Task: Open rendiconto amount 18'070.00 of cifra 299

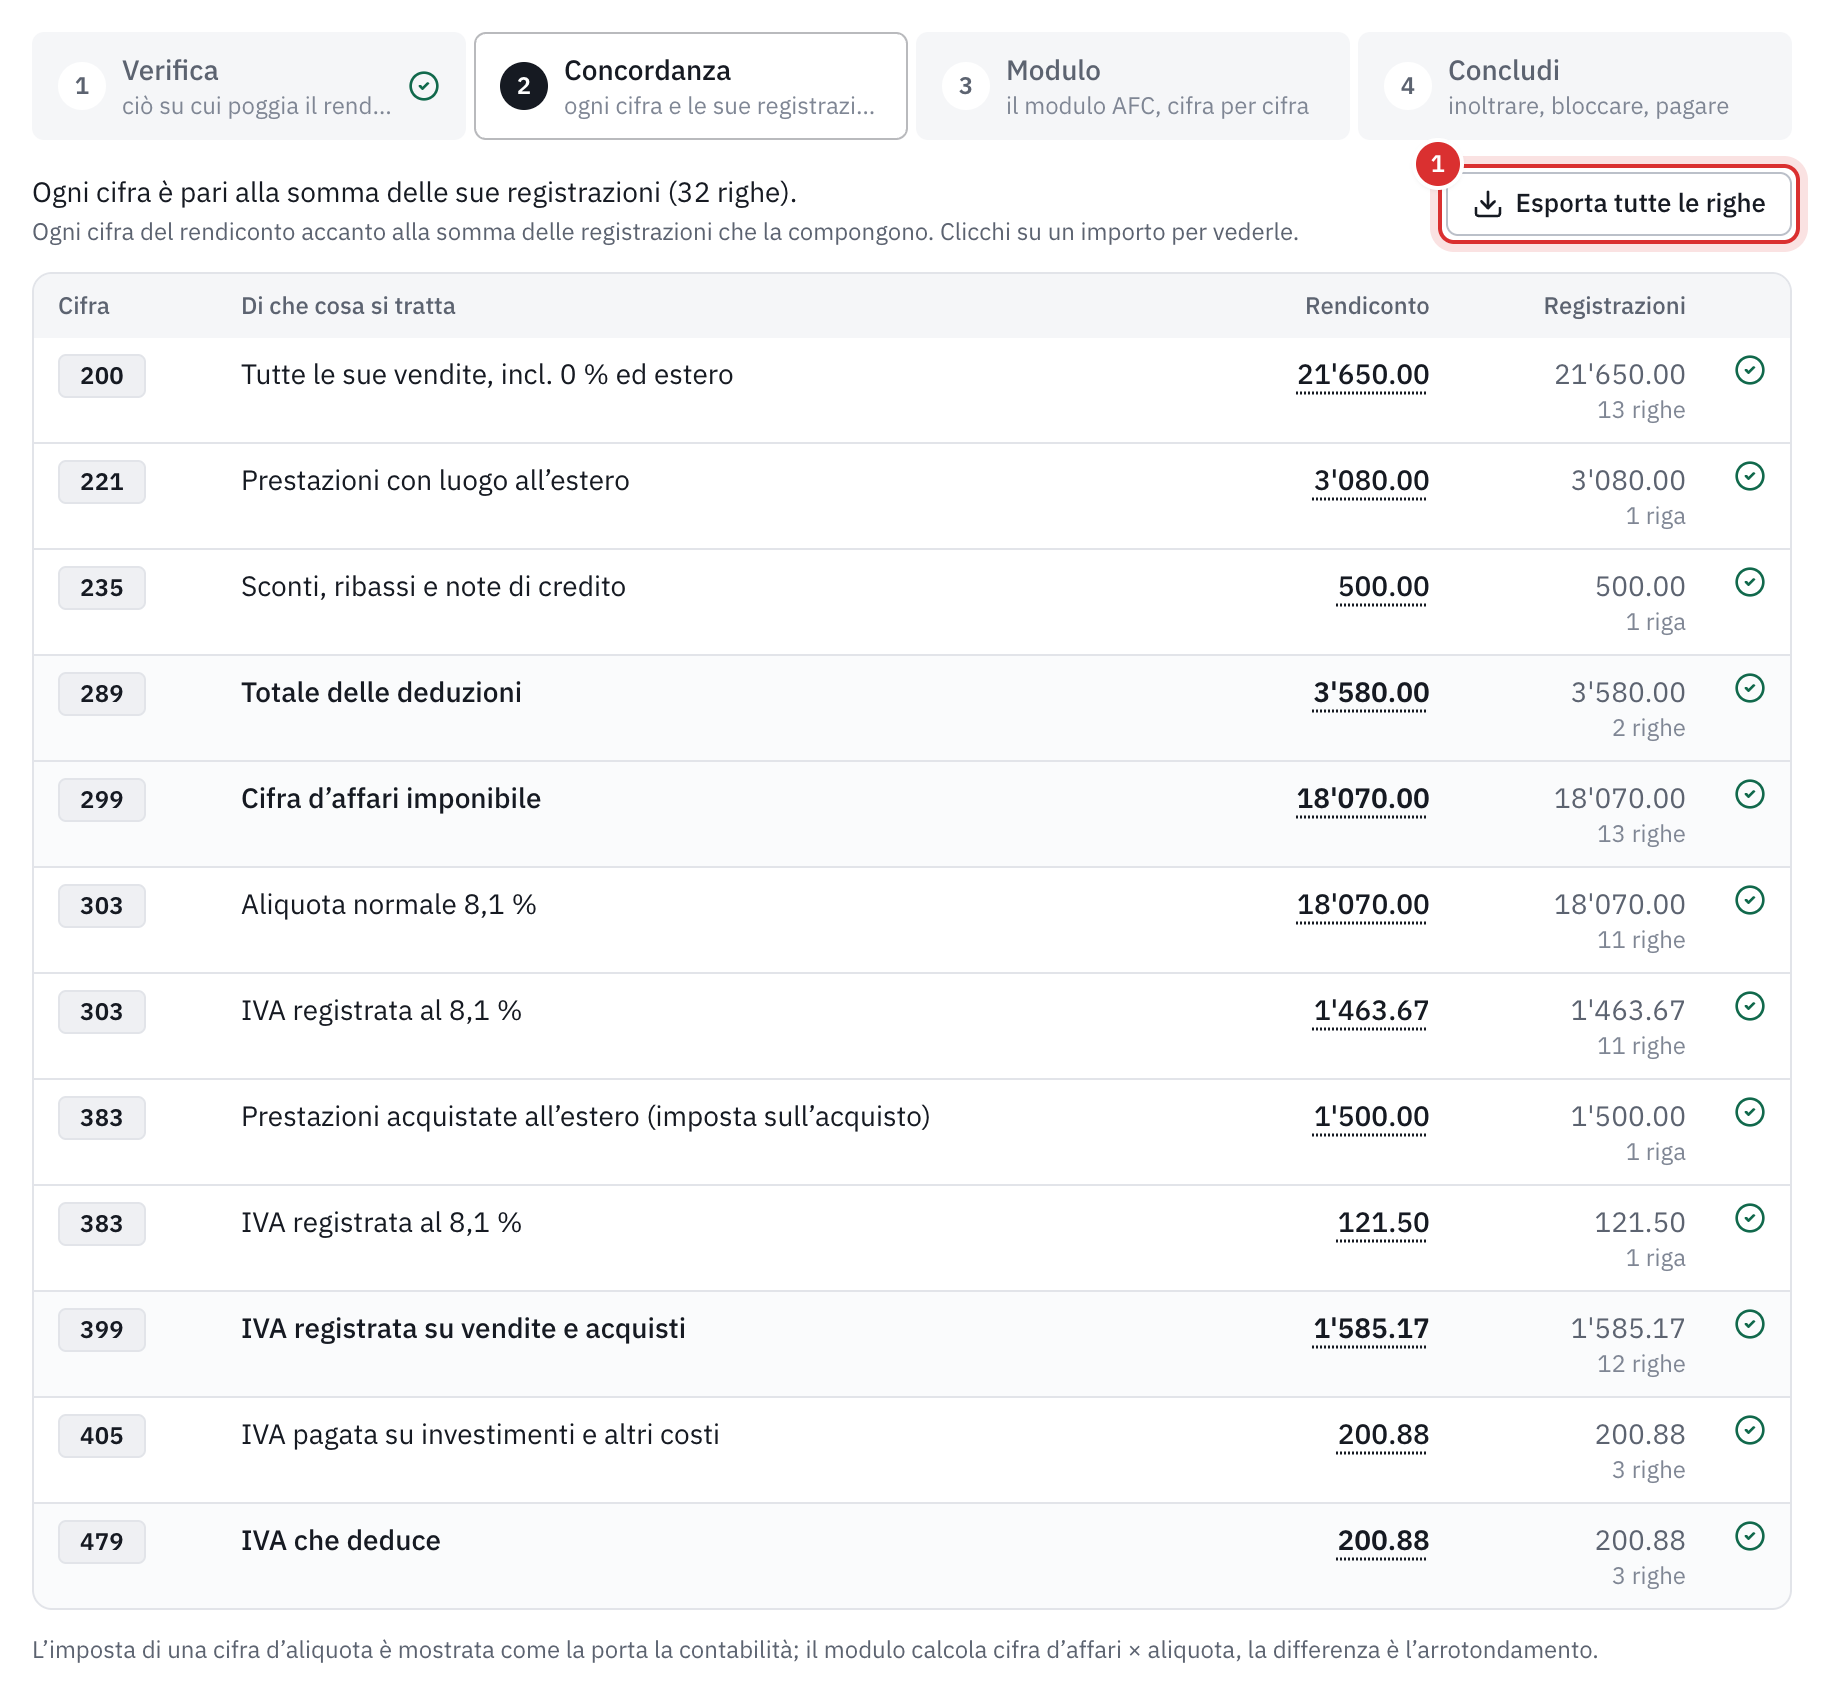Action: (1362, 799)
